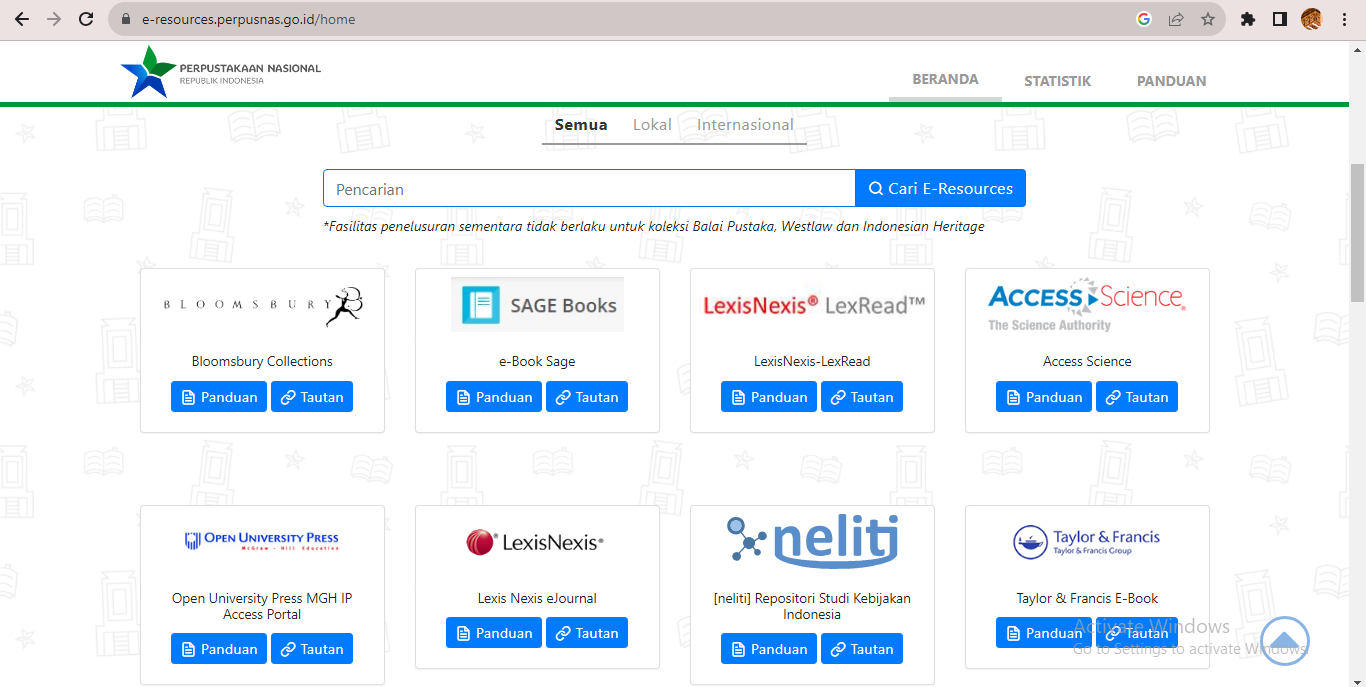
Task: Click the Open University Press logo
Action: click(x=262, y=541)
